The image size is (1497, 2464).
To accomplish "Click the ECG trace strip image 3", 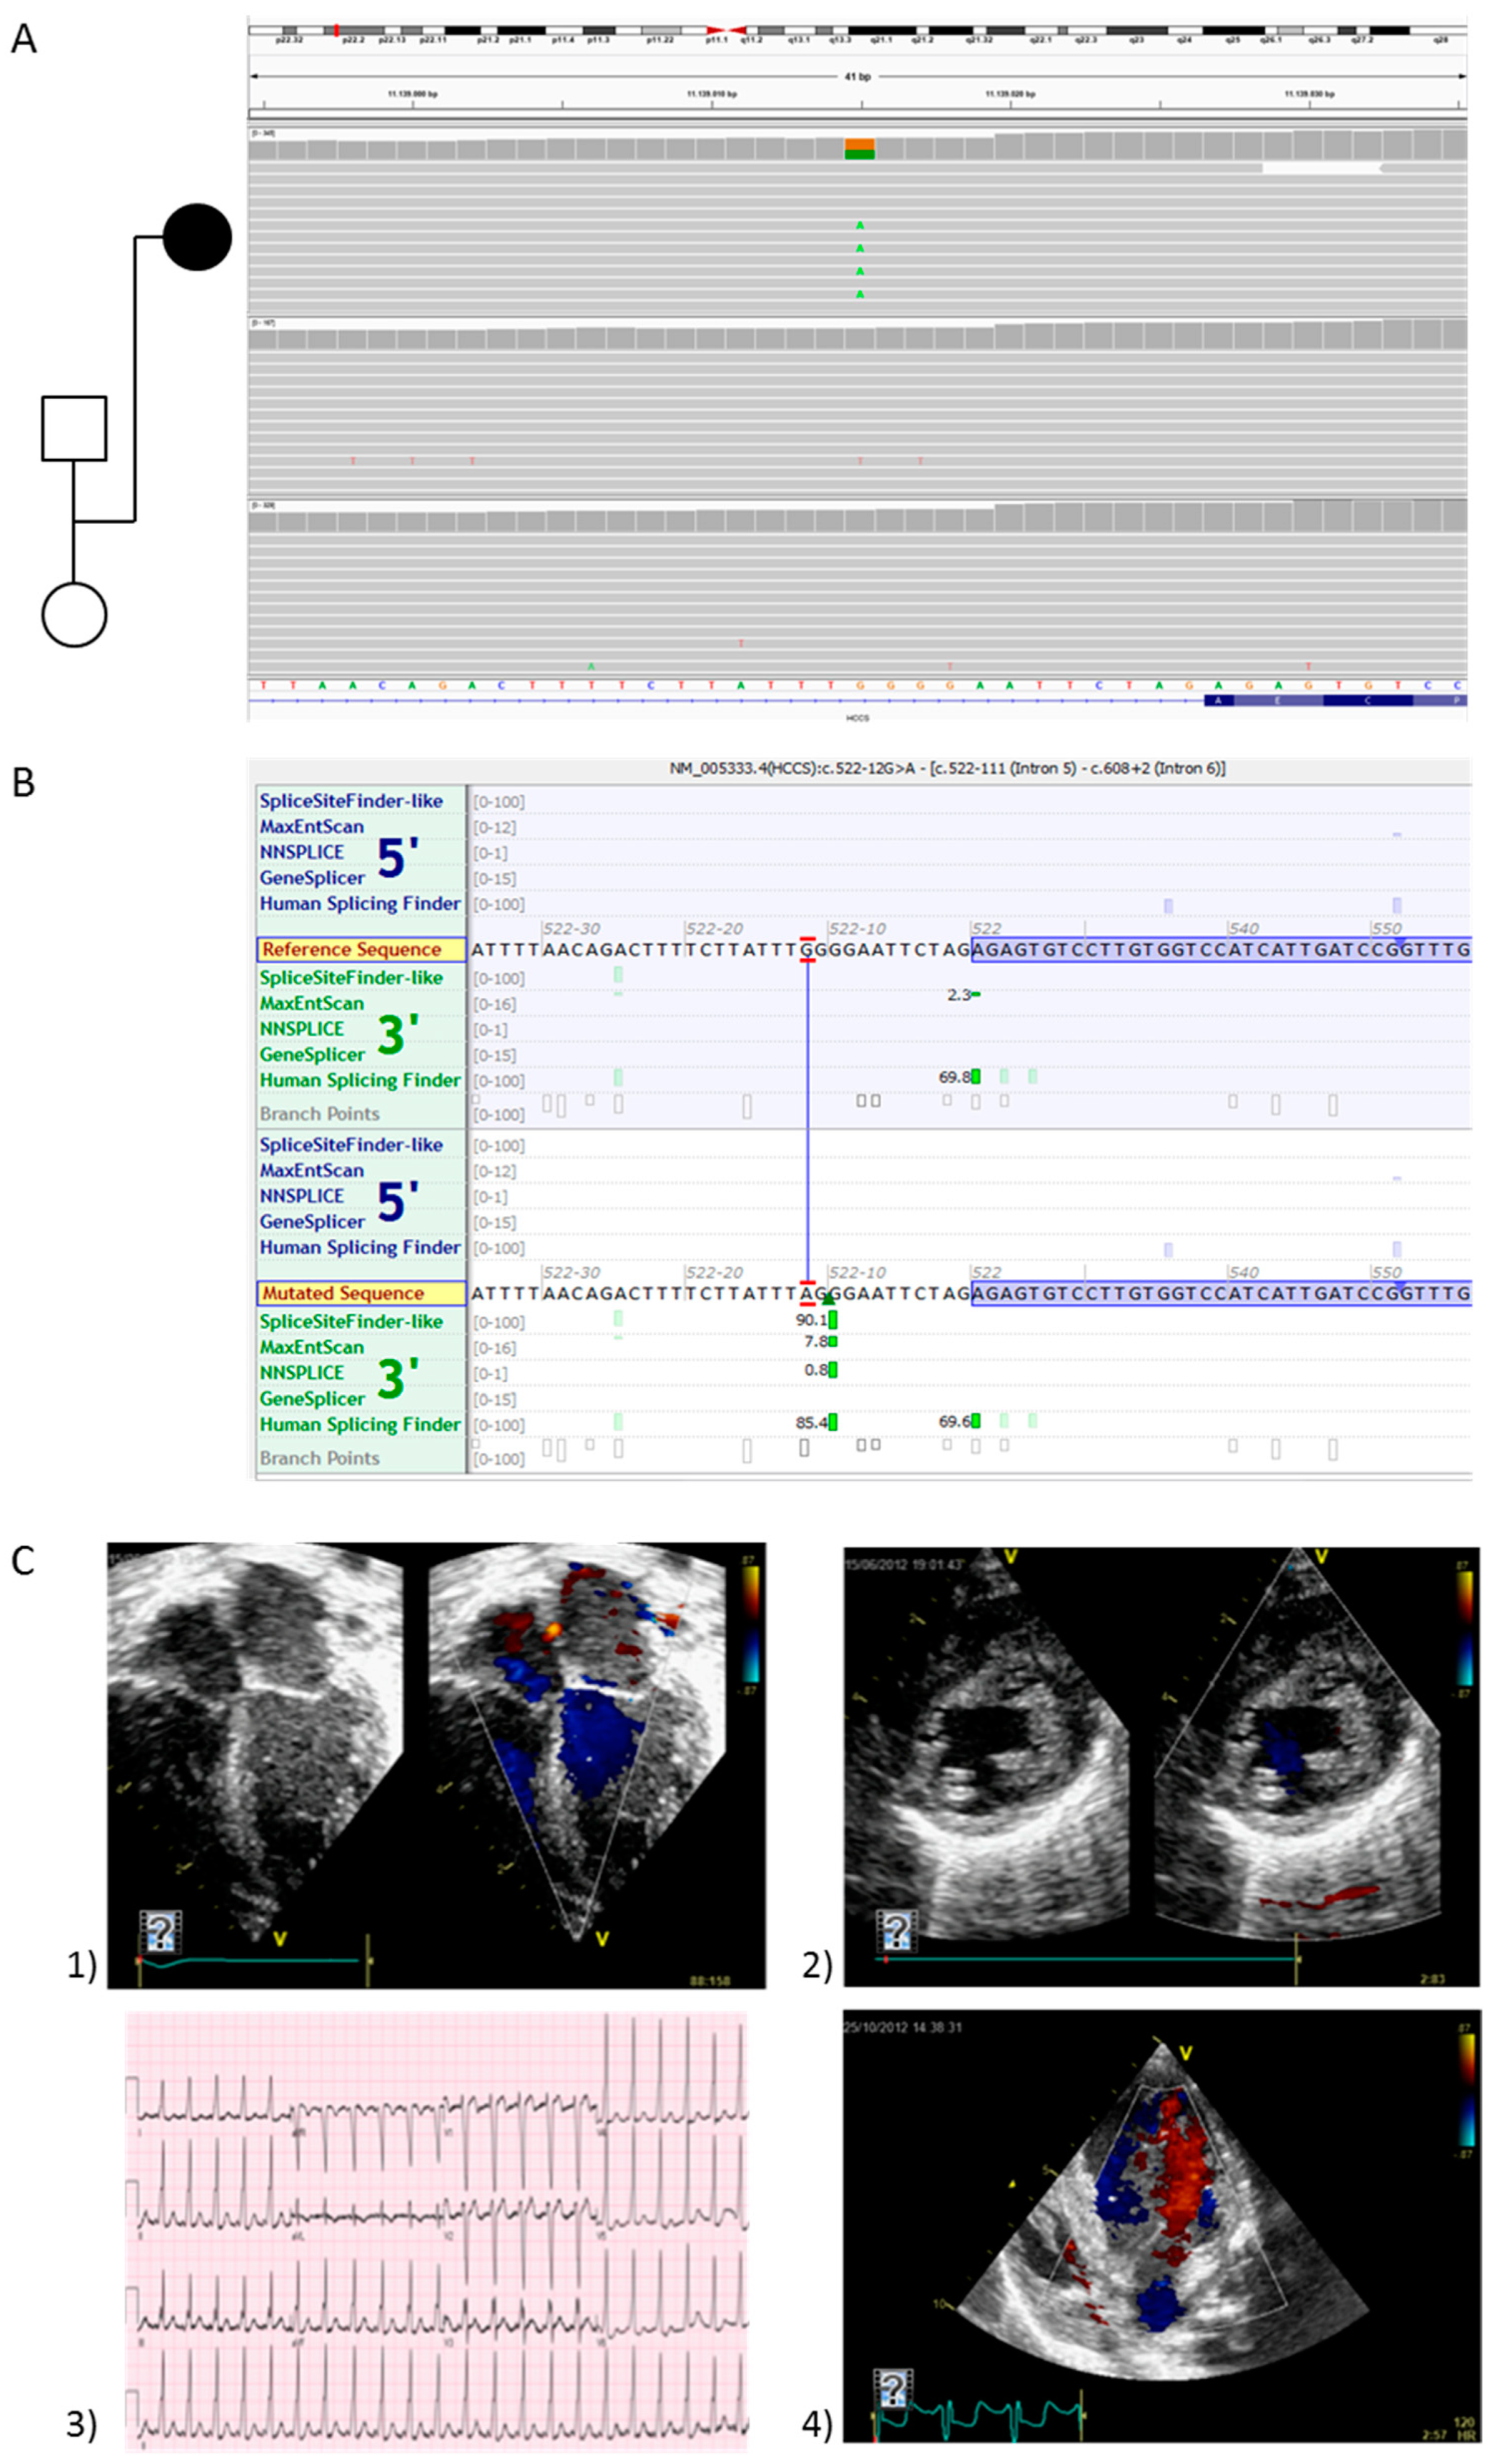I will [437, 2233].
